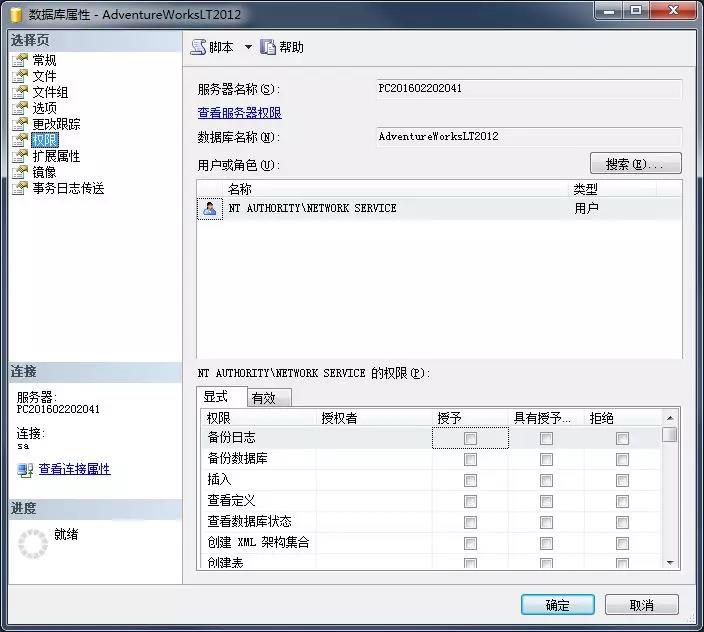This screenshot has height=632, width=704.
Task: Select NT AUTHORITY\NETWORK SERVICE row
Action: tap(440, 208)
